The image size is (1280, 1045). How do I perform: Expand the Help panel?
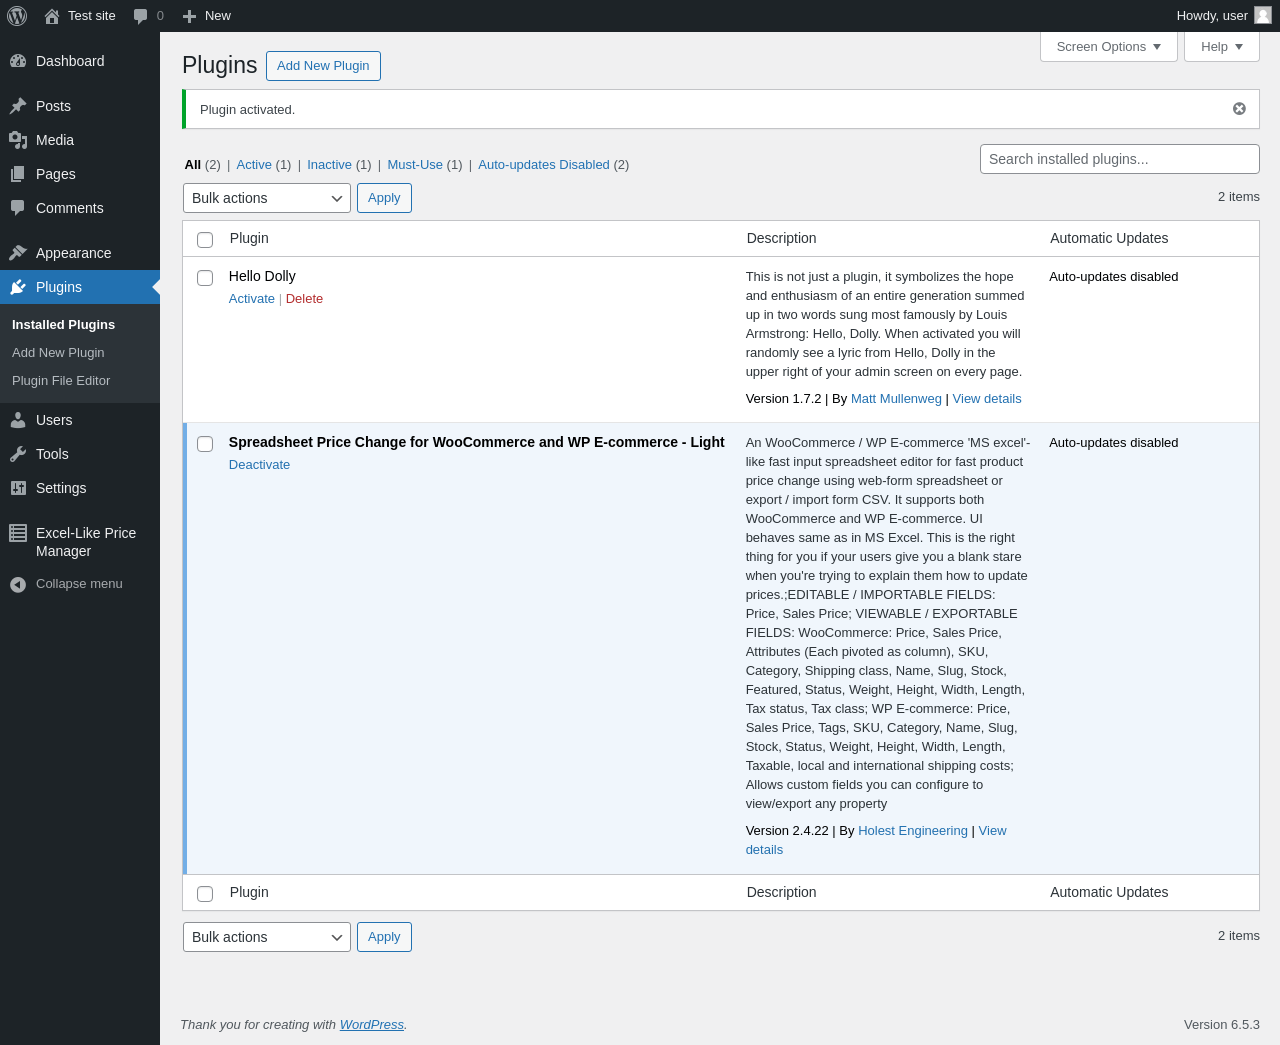(x=1222, y=47)
